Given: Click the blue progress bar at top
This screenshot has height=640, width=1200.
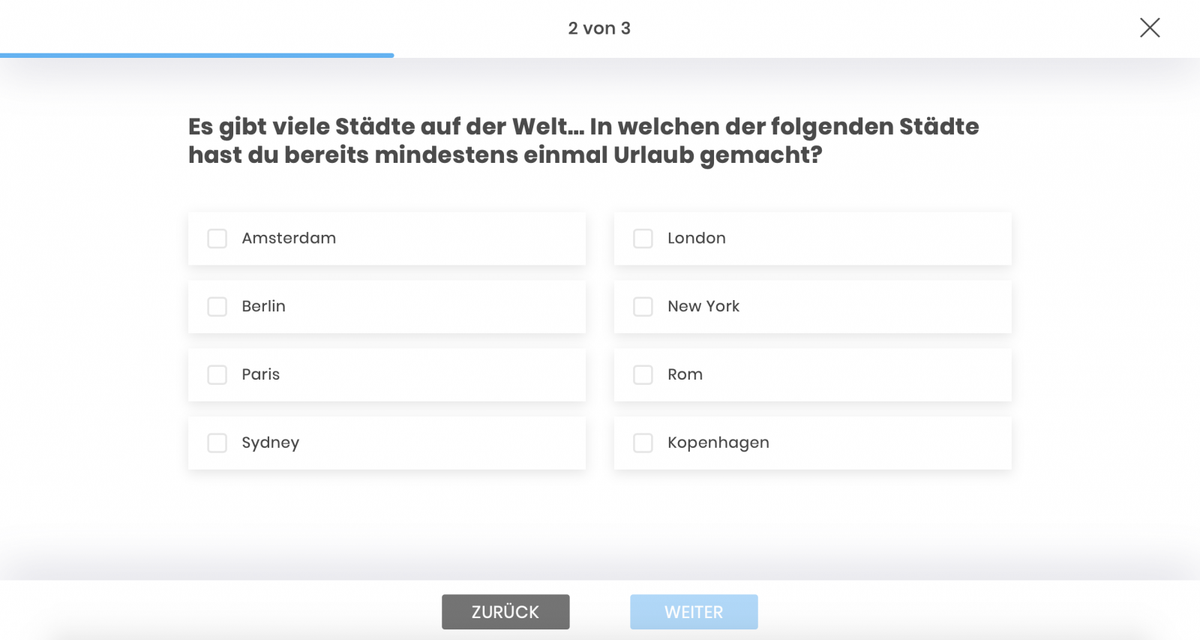Looking at the screenshot, I should pyautogui.click(x=197, y=55).
